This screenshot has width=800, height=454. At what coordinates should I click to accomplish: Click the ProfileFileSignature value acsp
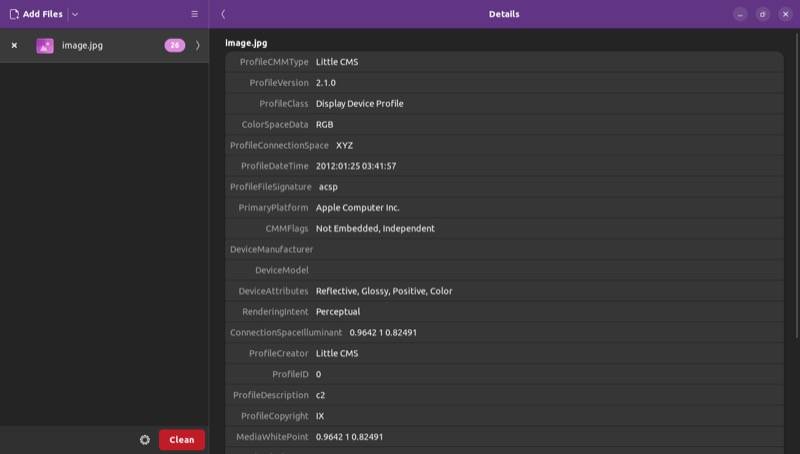click(328, 187)
